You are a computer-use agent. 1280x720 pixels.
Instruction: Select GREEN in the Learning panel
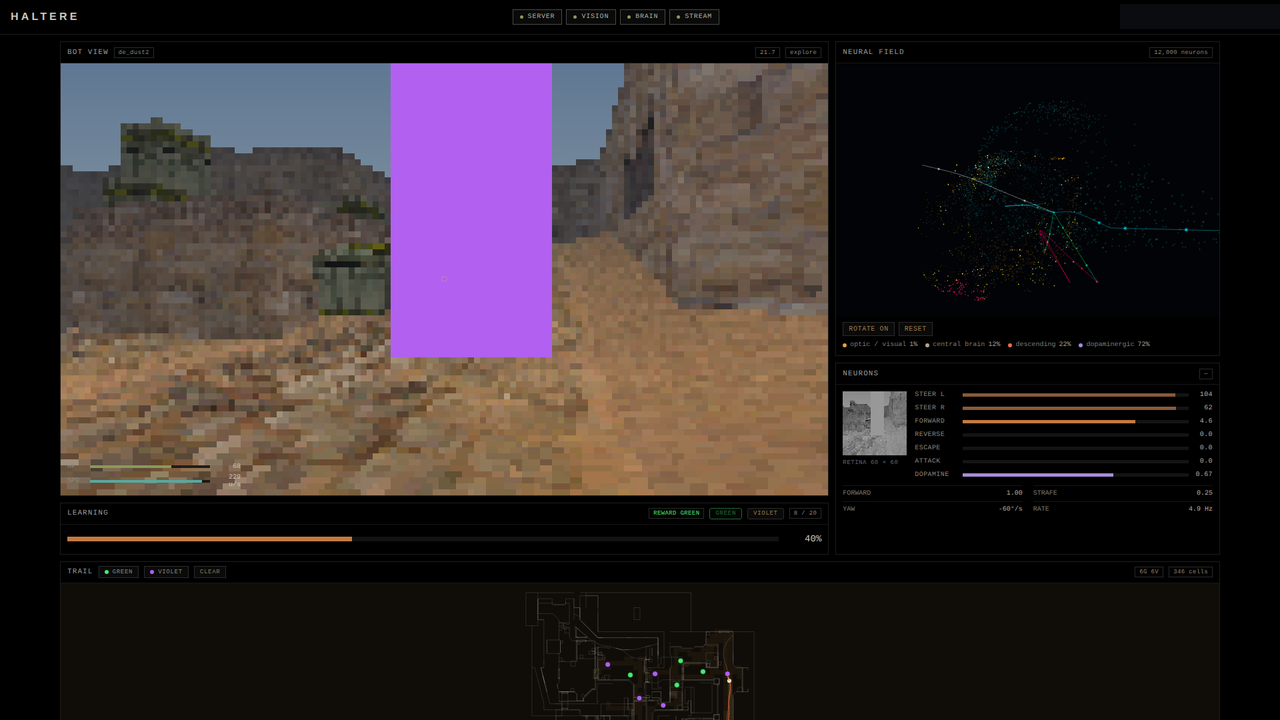(726, 513)
